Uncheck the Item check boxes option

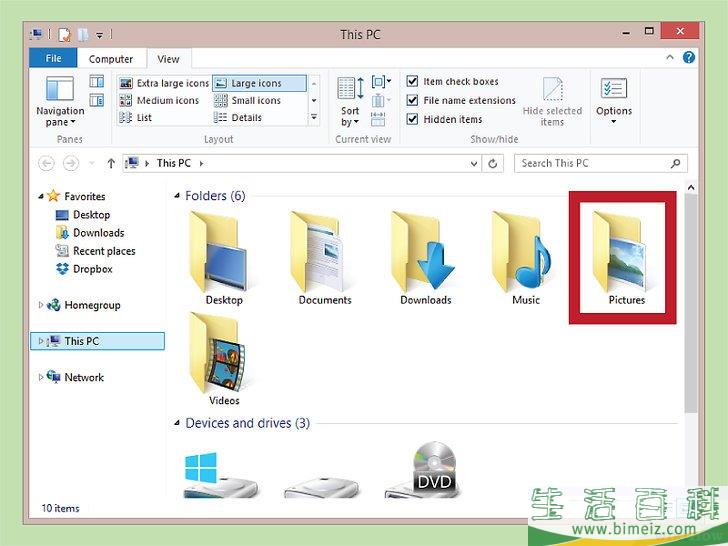413,82
